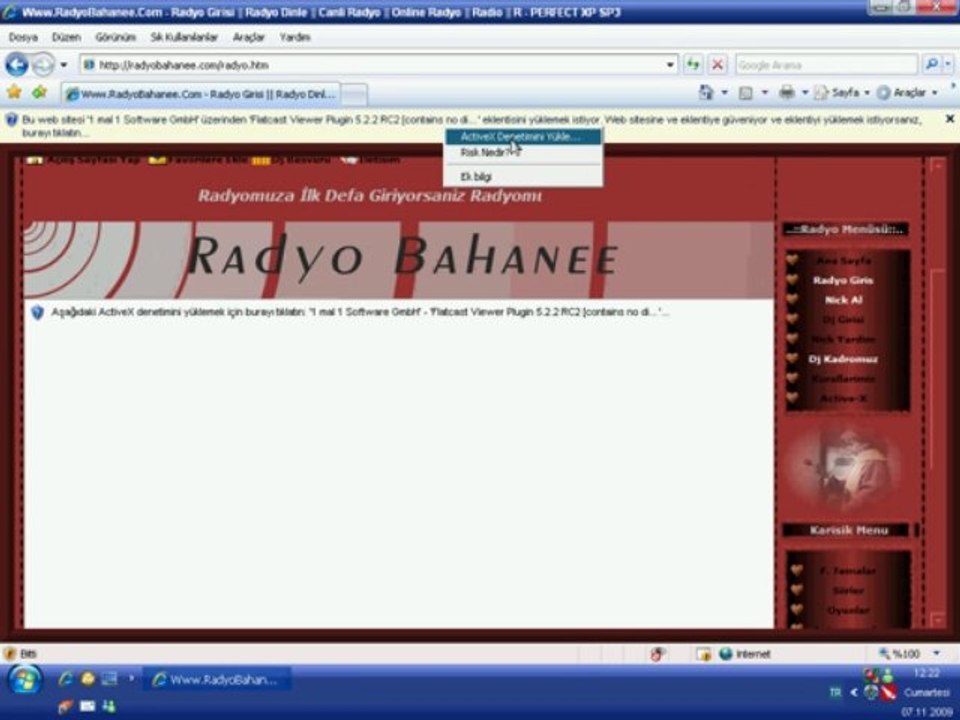Image resolution: width=960 pixels, height=720 pixels.
Task: Expand the address bar history dropdown arrow
Action: tap(670, 65)
